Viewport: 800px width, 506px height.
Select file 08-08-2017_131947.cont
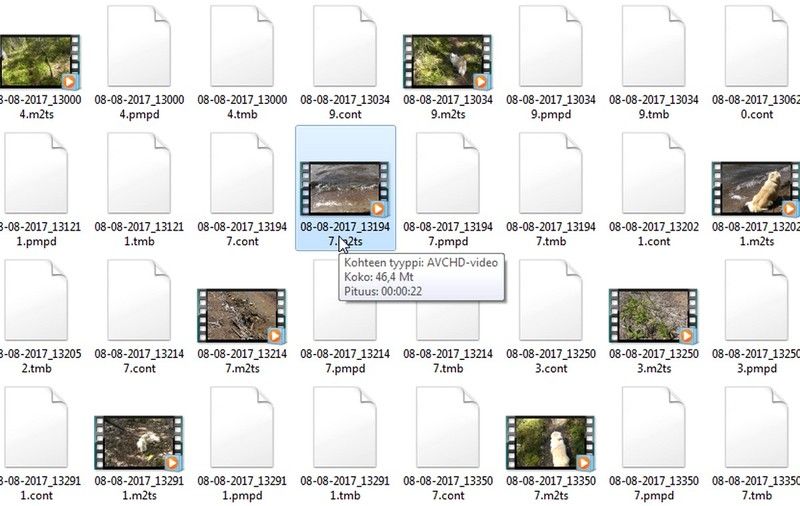pyautogui.click(x=242, y=173)
